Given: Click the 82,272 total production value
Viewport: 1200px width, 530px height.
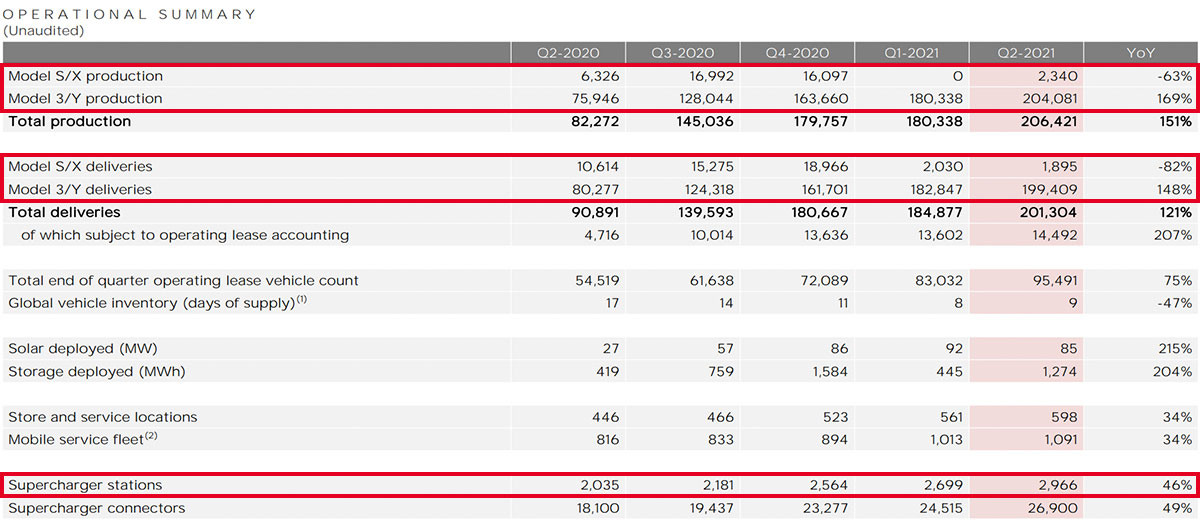Looking at the screenshot, I should tap(593, 121).
